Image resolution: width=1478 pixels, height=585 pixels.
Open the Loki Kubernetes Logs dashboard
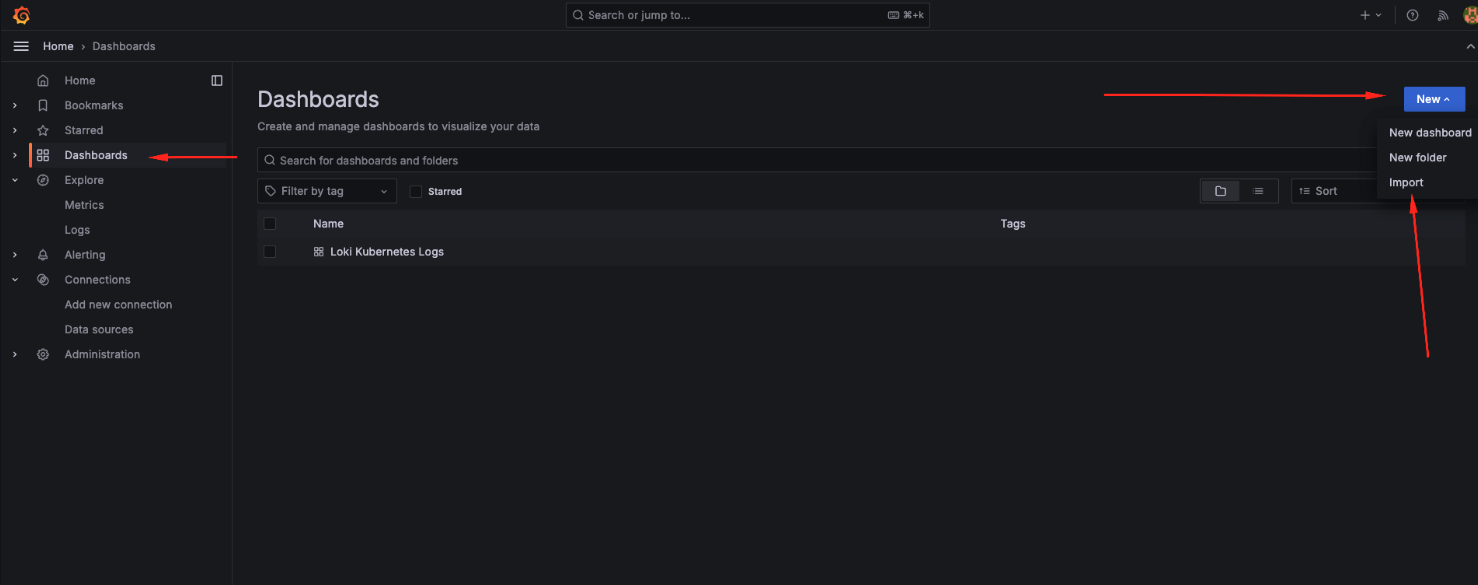(x=387, y=252)
